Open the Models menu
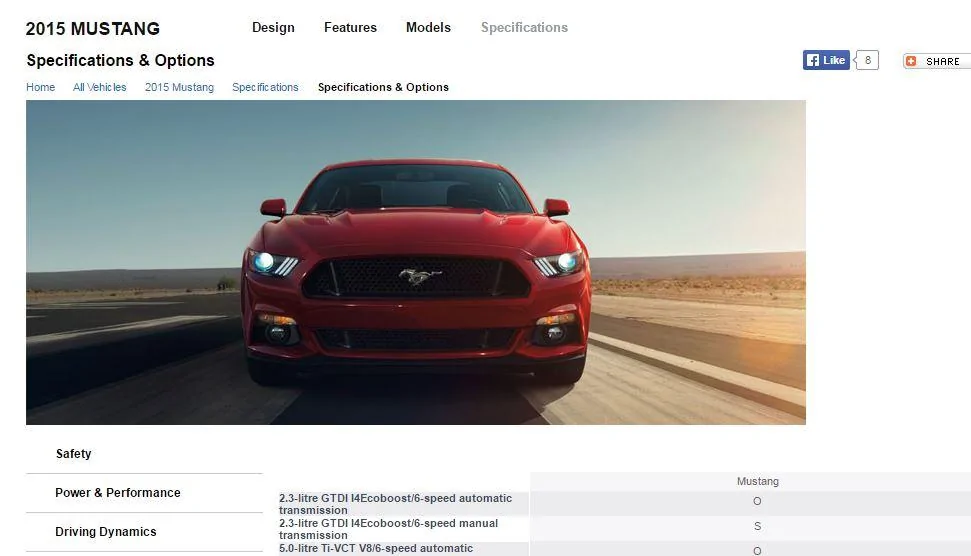Image resolution: width=971 pixels, height=556 pixels. [428, 27]
